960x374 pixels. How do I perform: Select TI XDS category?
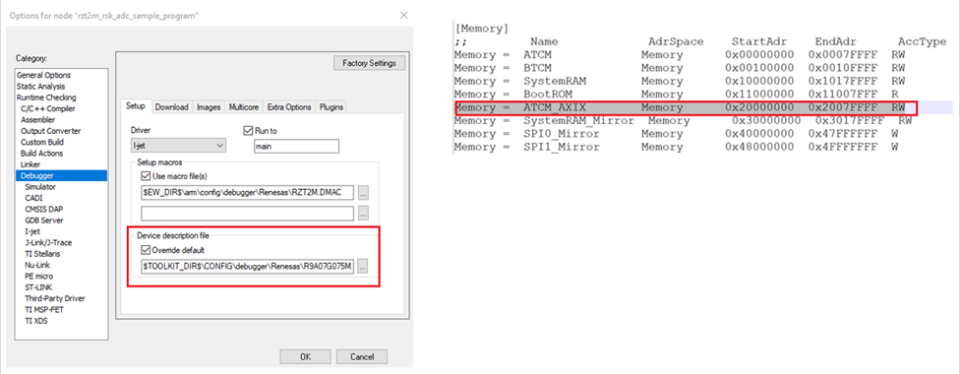tap(36, 320)
